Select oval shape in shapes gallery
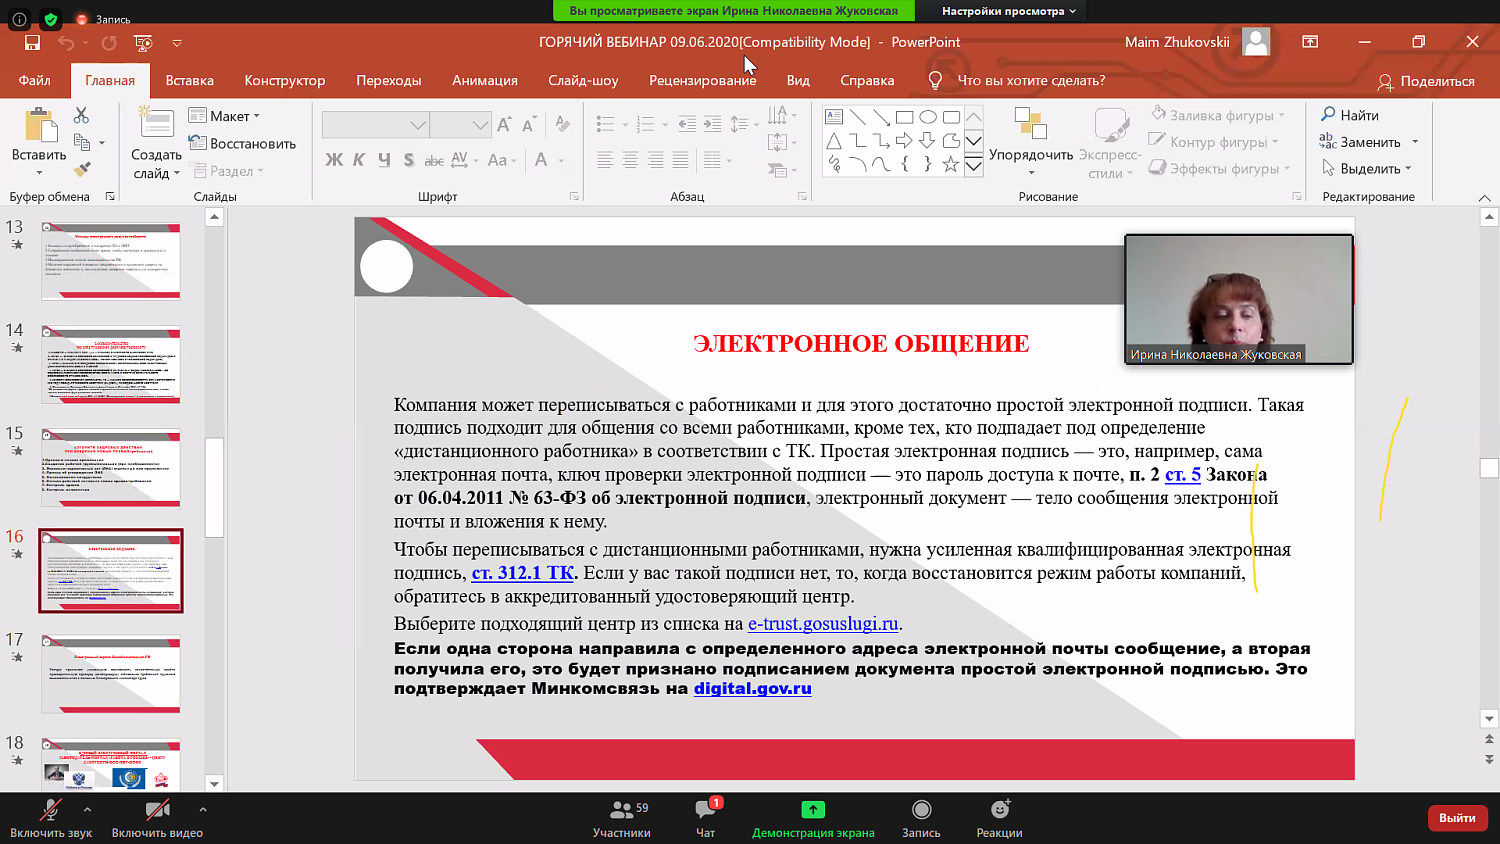Screen dimensions: 1500x844 (x=927, y=117)
